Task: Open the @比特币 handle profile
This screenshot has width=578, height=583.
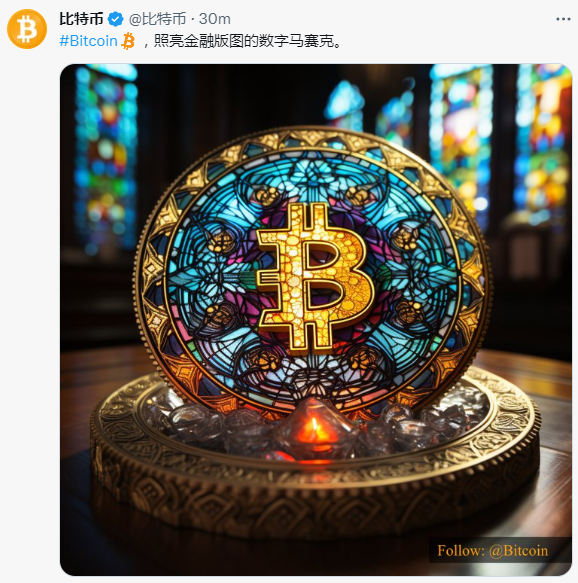Action: point(158,19)
